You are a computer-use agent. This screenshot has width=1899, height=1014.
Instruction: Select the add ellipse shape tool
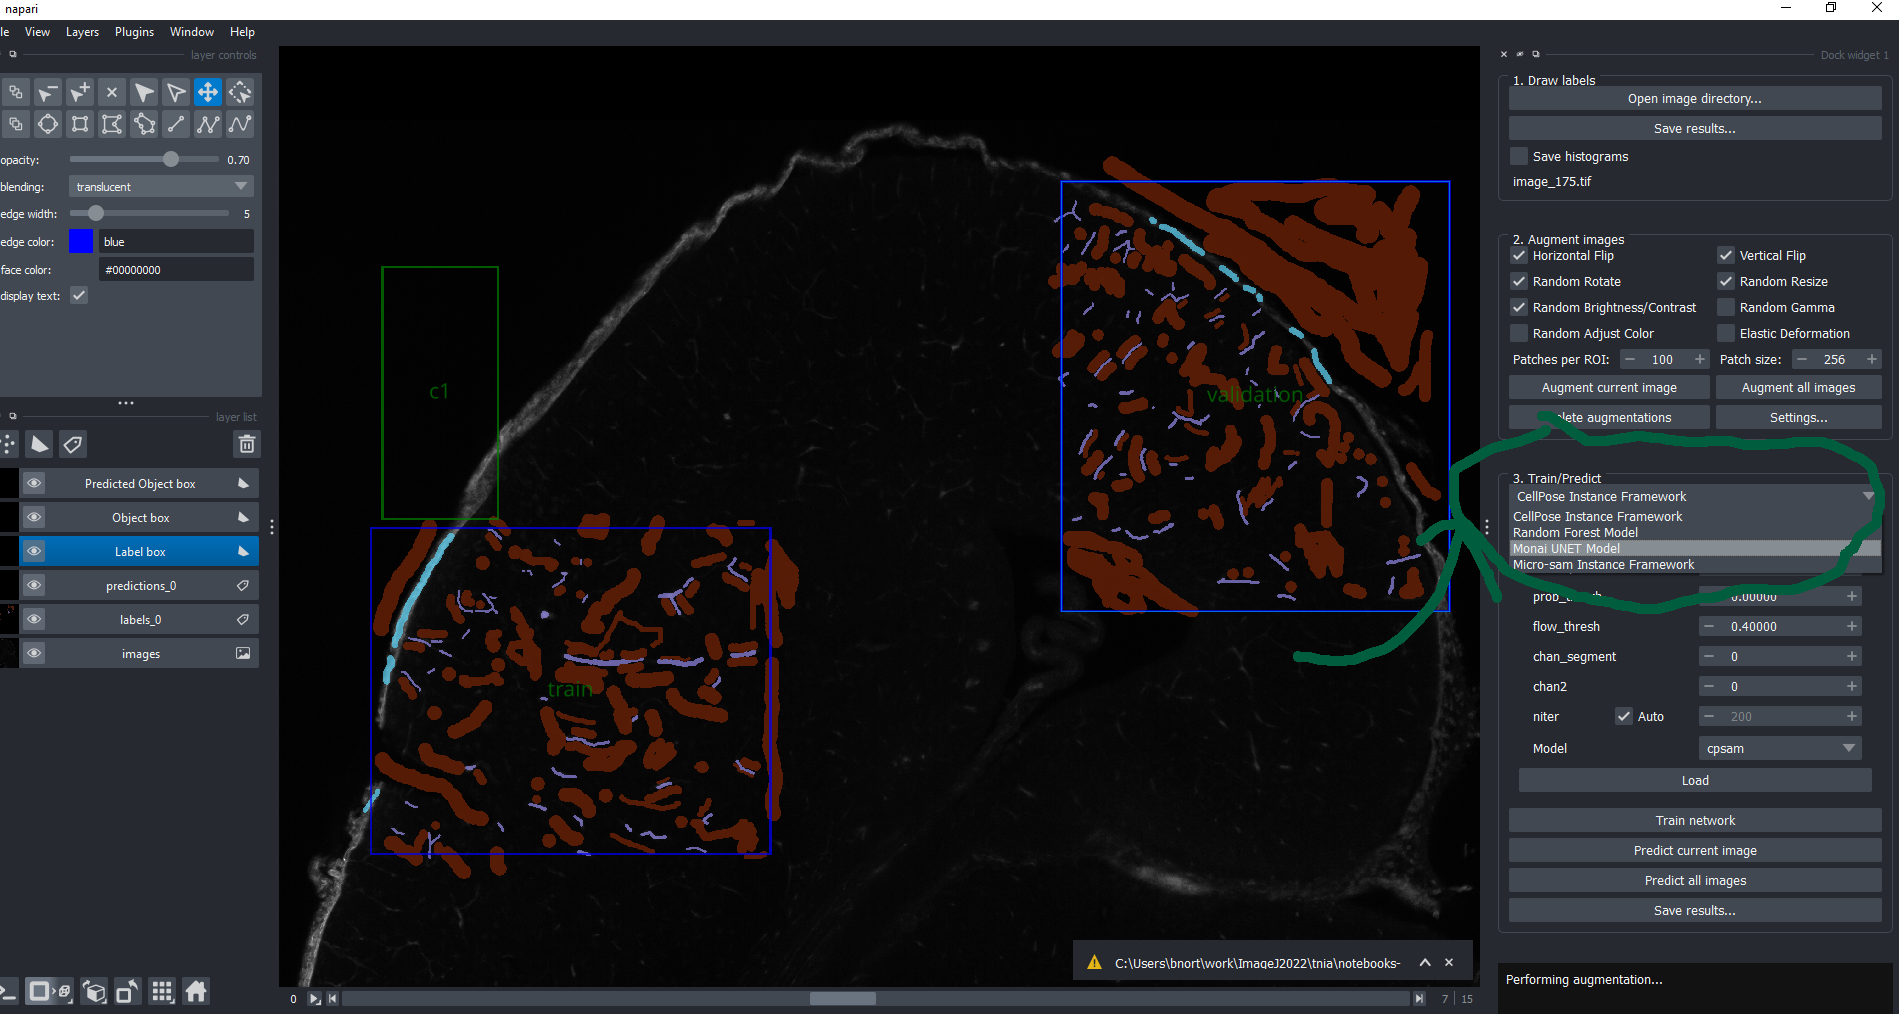tap(48, 124)
